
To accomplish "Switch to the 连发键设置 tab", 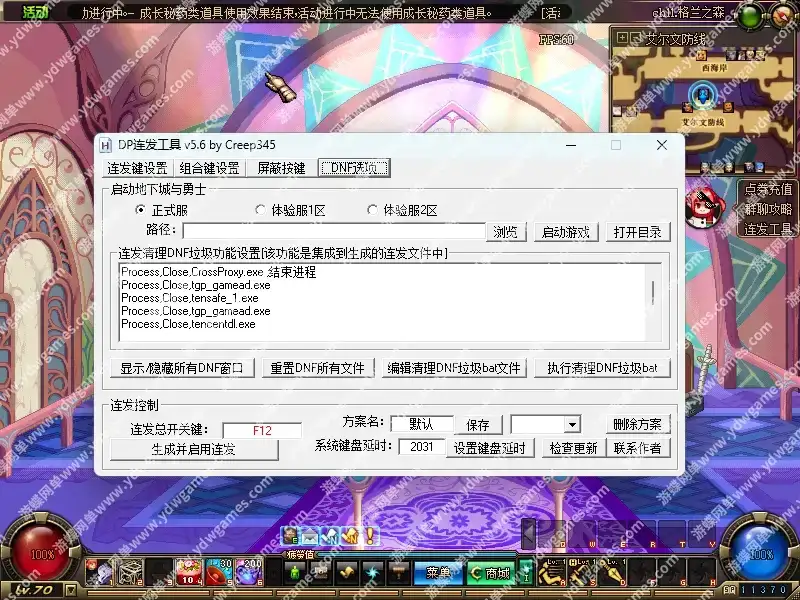I will [x=137, y=168].
